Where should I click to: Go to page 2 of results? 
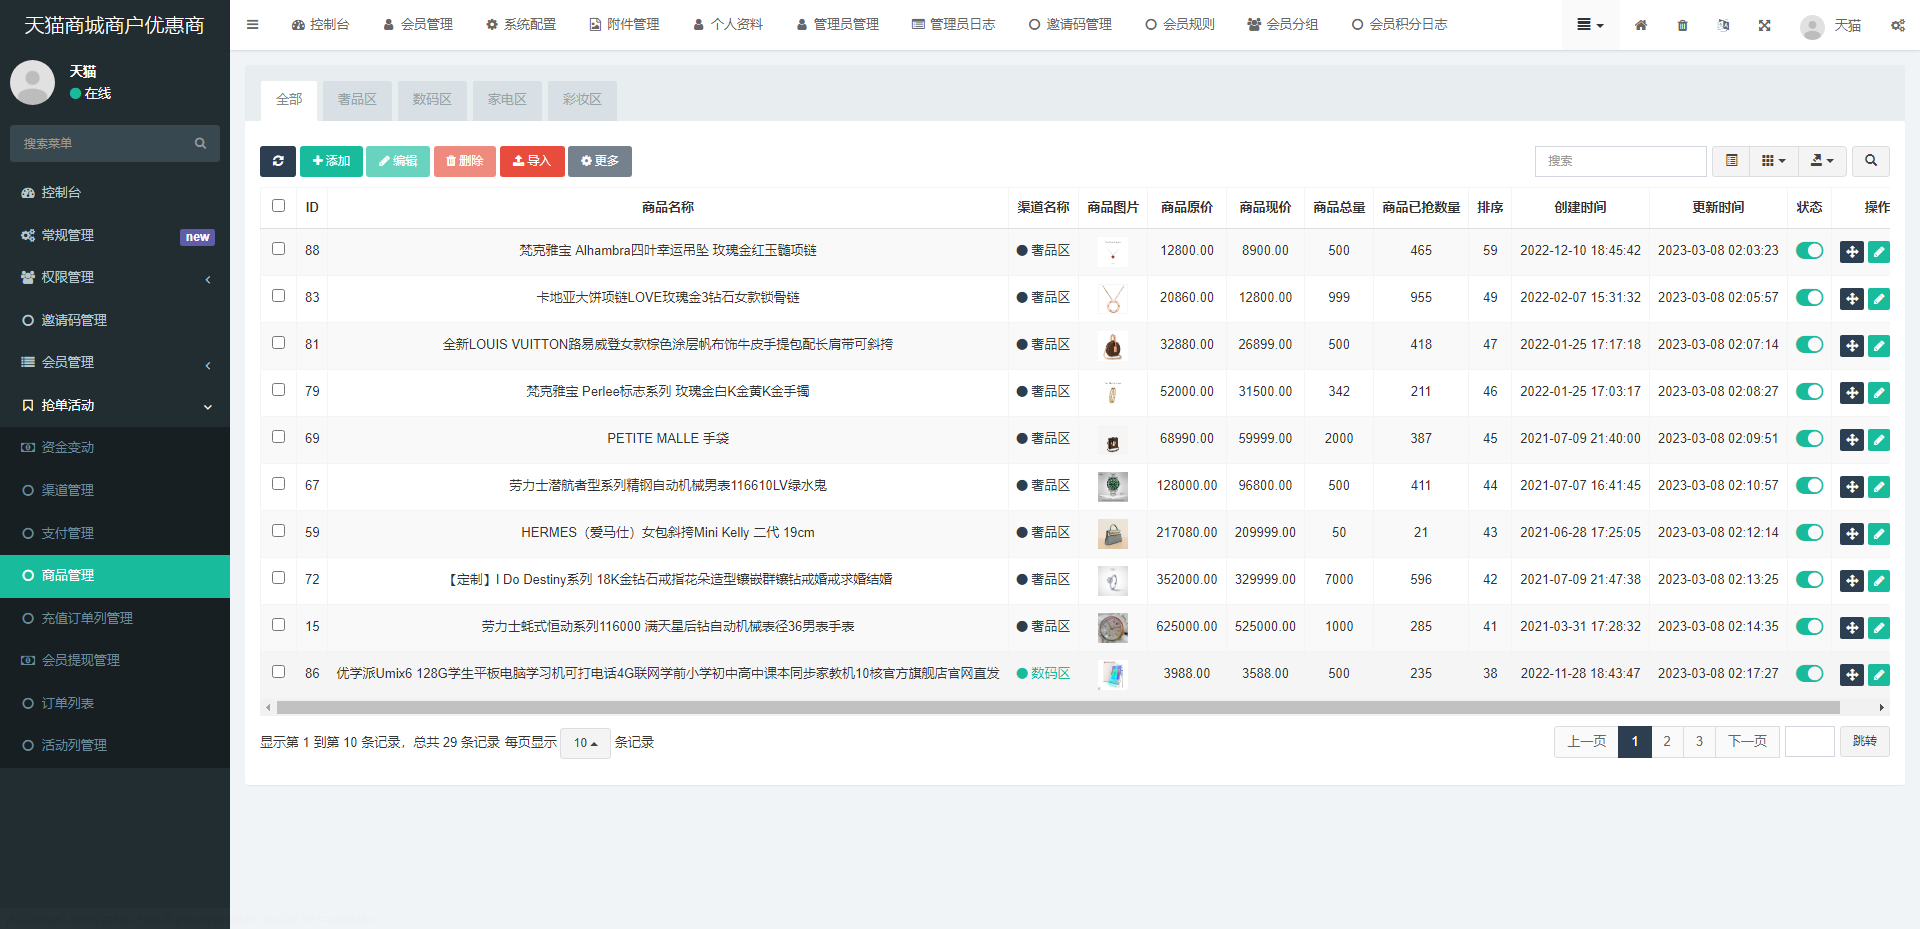pyautogui.click(x=1666, y=742)
